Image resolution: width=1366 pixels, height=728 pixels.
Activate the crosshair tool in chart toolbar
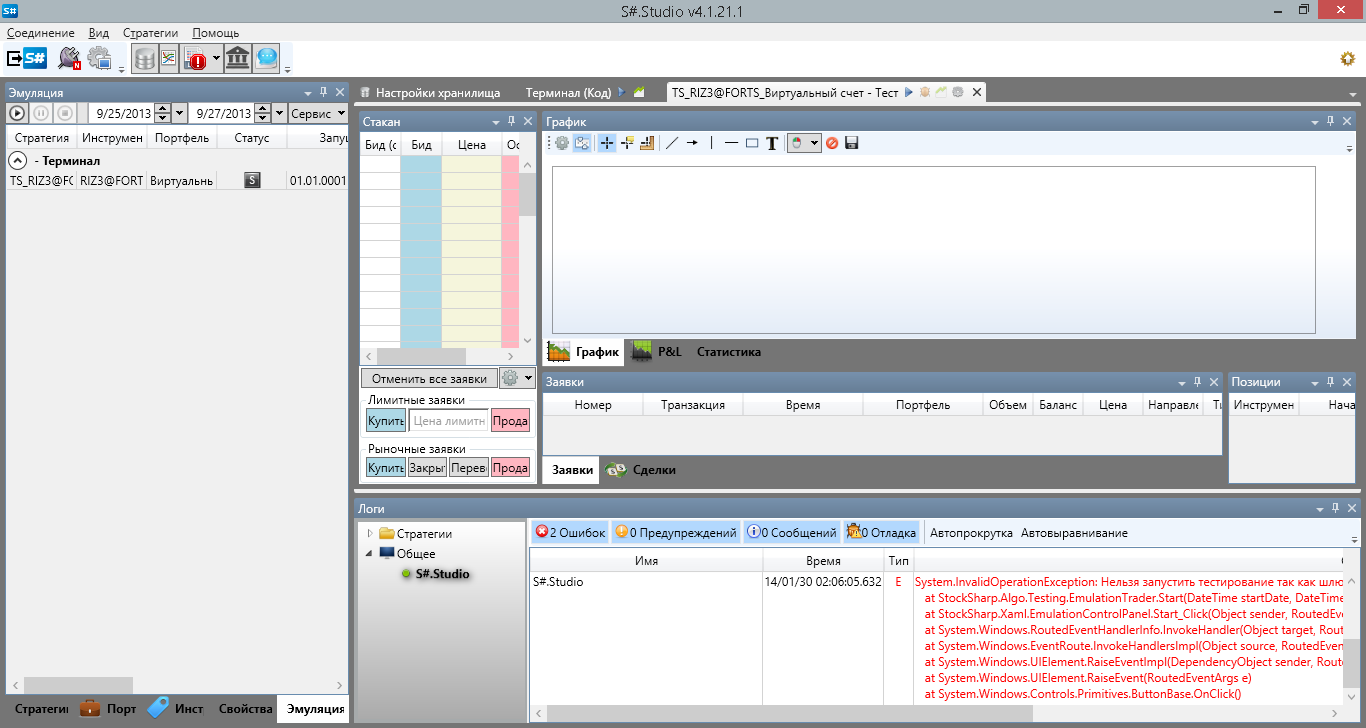(607, 143)
